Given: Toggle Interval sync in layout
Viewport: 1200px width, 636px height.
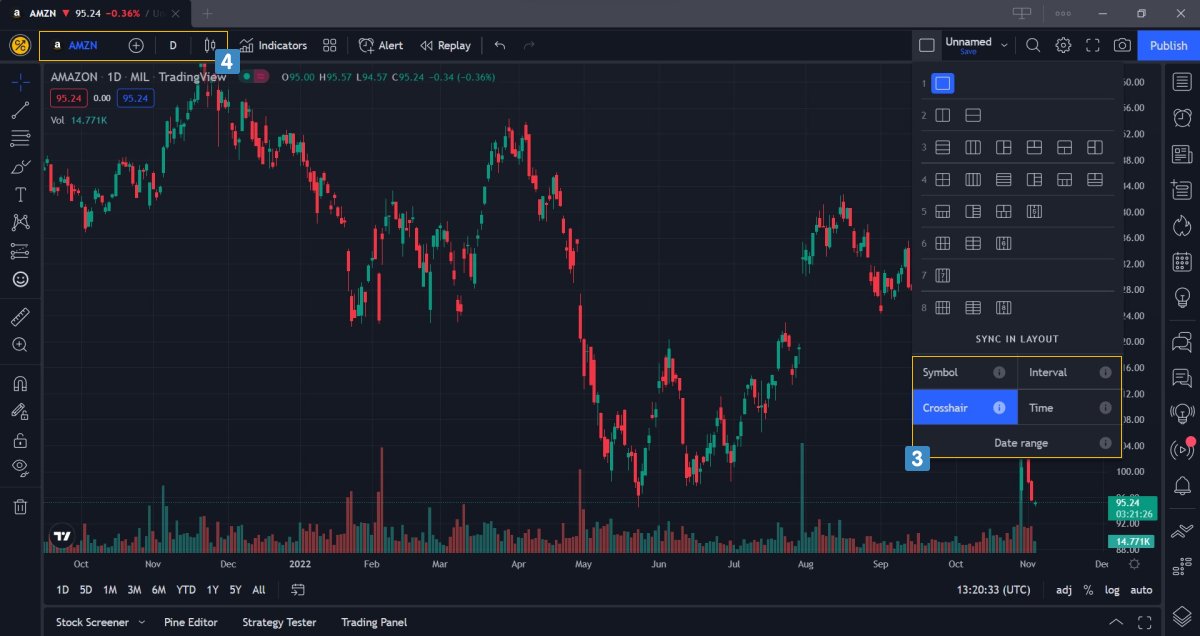Looking at the screenshot, I should click(1069, 372).
